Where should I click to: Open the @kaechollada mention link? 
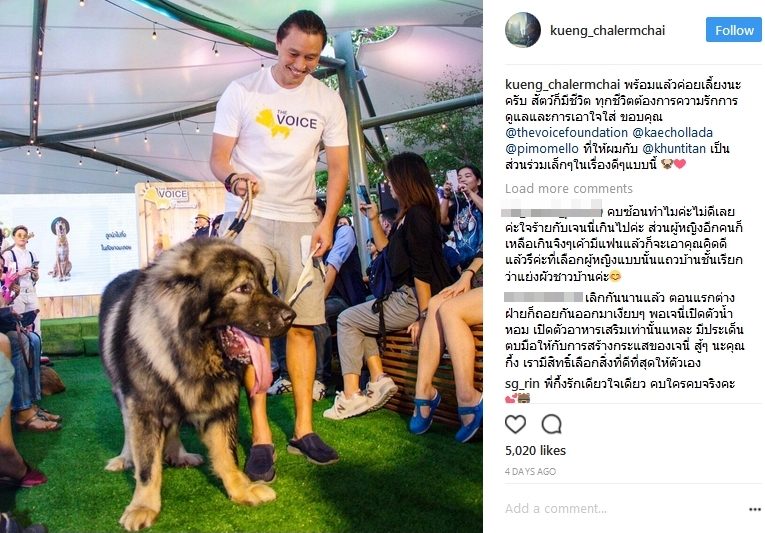pyautogui.click(x=672, y=132)
